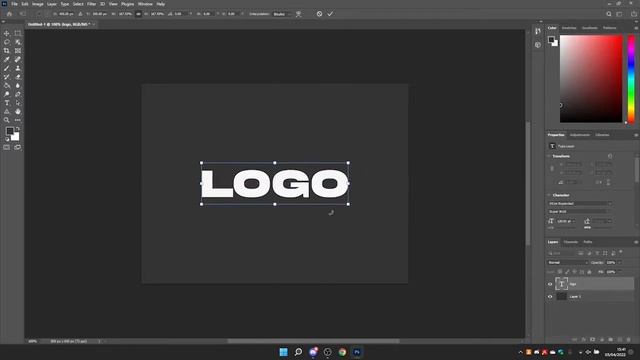
Task: Select the Triangle shape tool
Action: [x=7, y=111]
